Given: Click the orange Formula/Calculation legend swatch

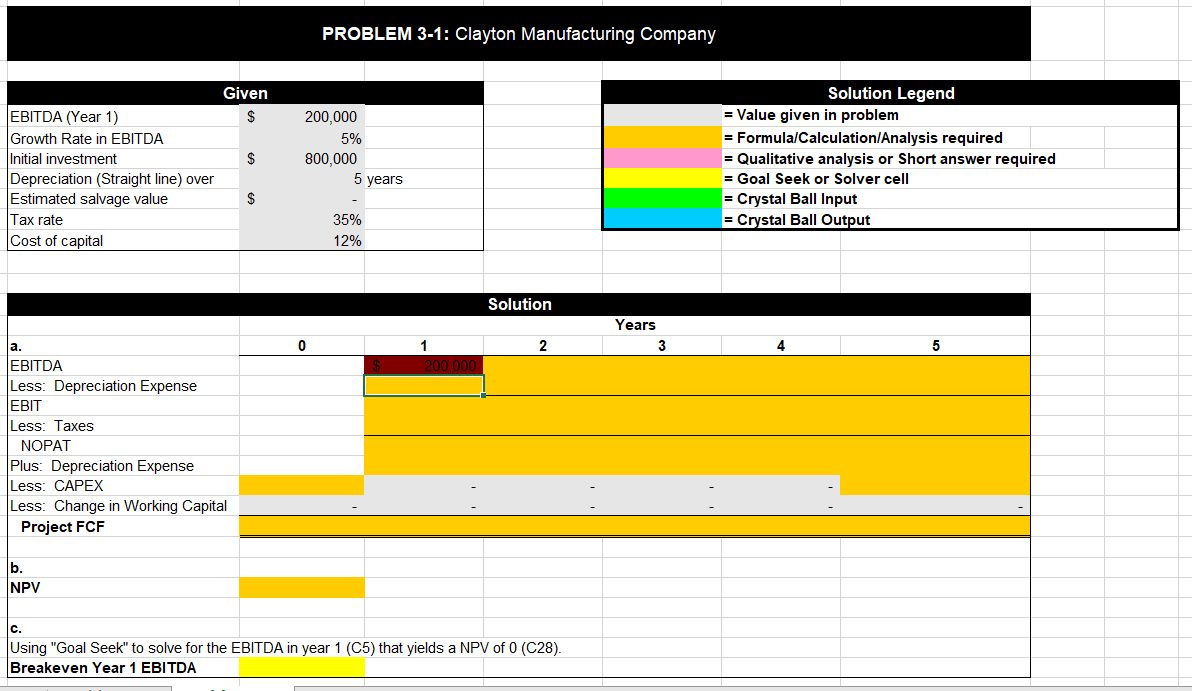Looking at the screenshot, I should coord(662,137).
